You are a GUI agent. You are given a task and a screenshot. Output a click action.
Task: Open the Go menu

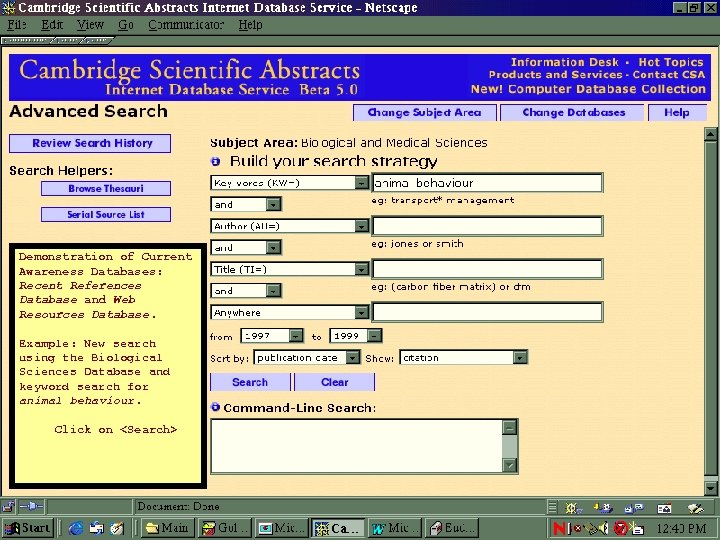125,25
